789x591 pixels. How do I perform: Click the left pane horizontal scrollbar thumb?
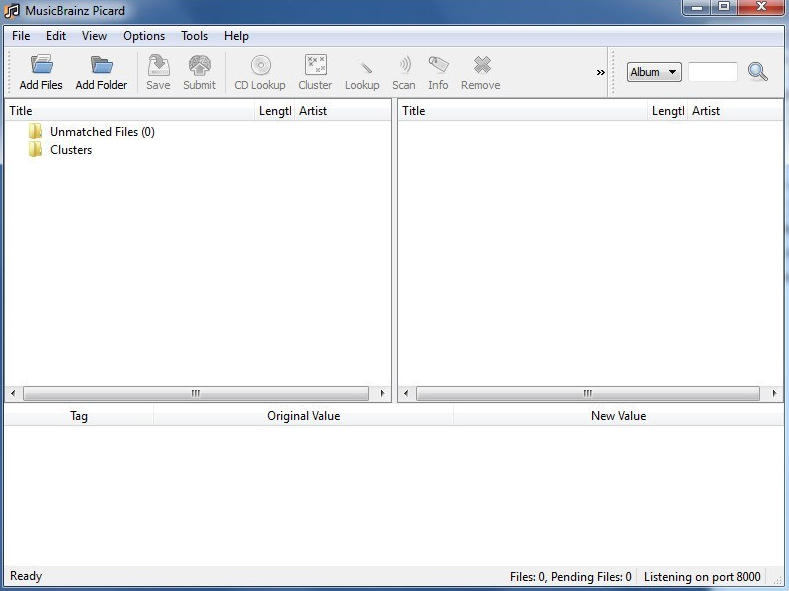coord(196,393)
